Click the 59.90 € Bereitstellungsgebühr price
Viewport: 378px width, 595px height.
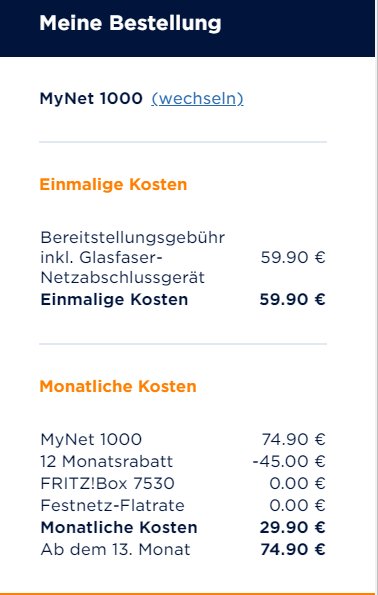[x=293, y=257]
